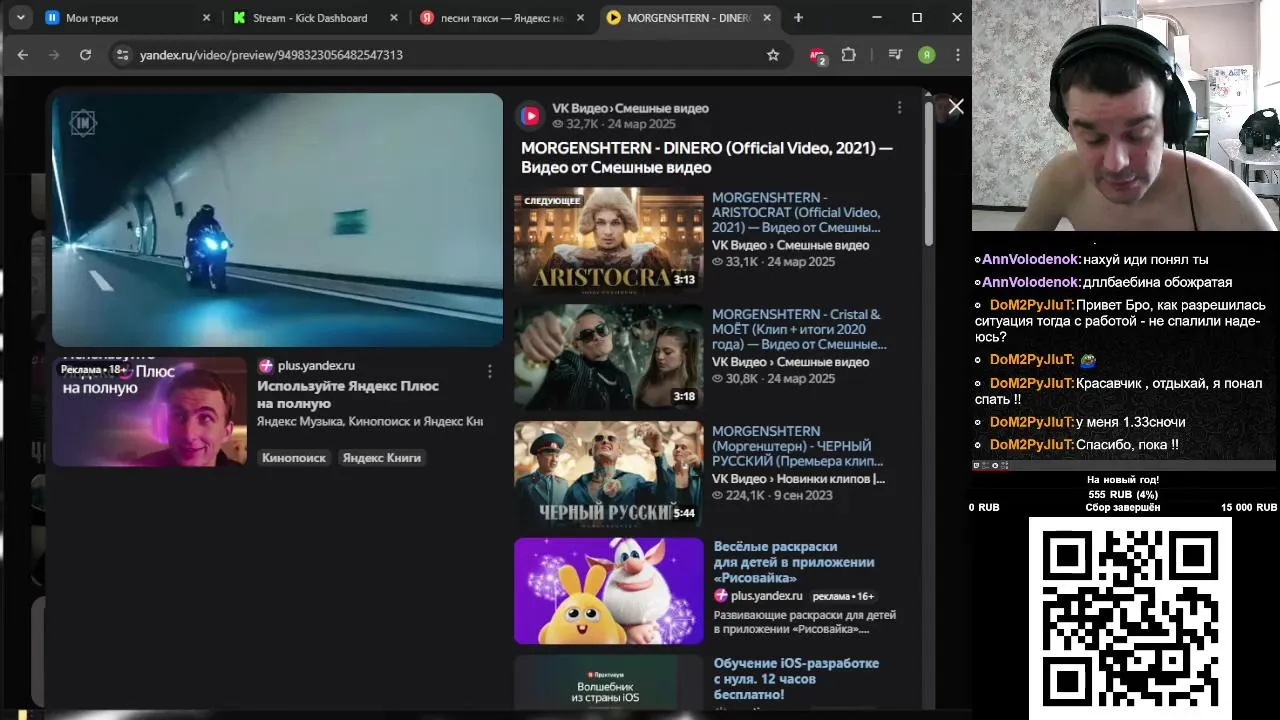
Task: Click the VK Видео channel logo
Action: pos(530,116)
